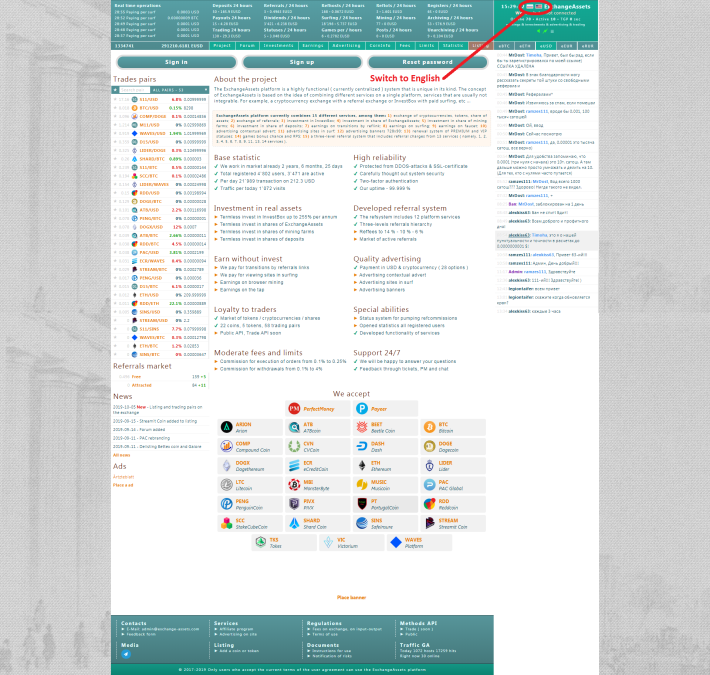Open the Forum menu tab
The width and height of the screenshot is (710, 675).
(x=247, y=46)
